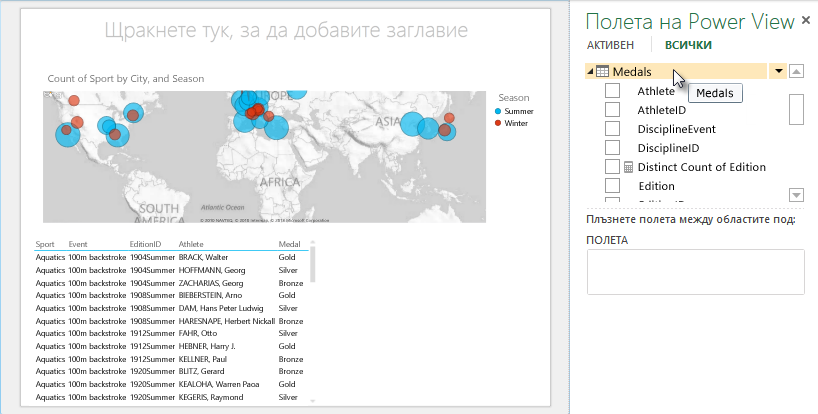This screenshot has width=818, height=414.
Task: Click the Edition field name
Action: tap(656, 186)
